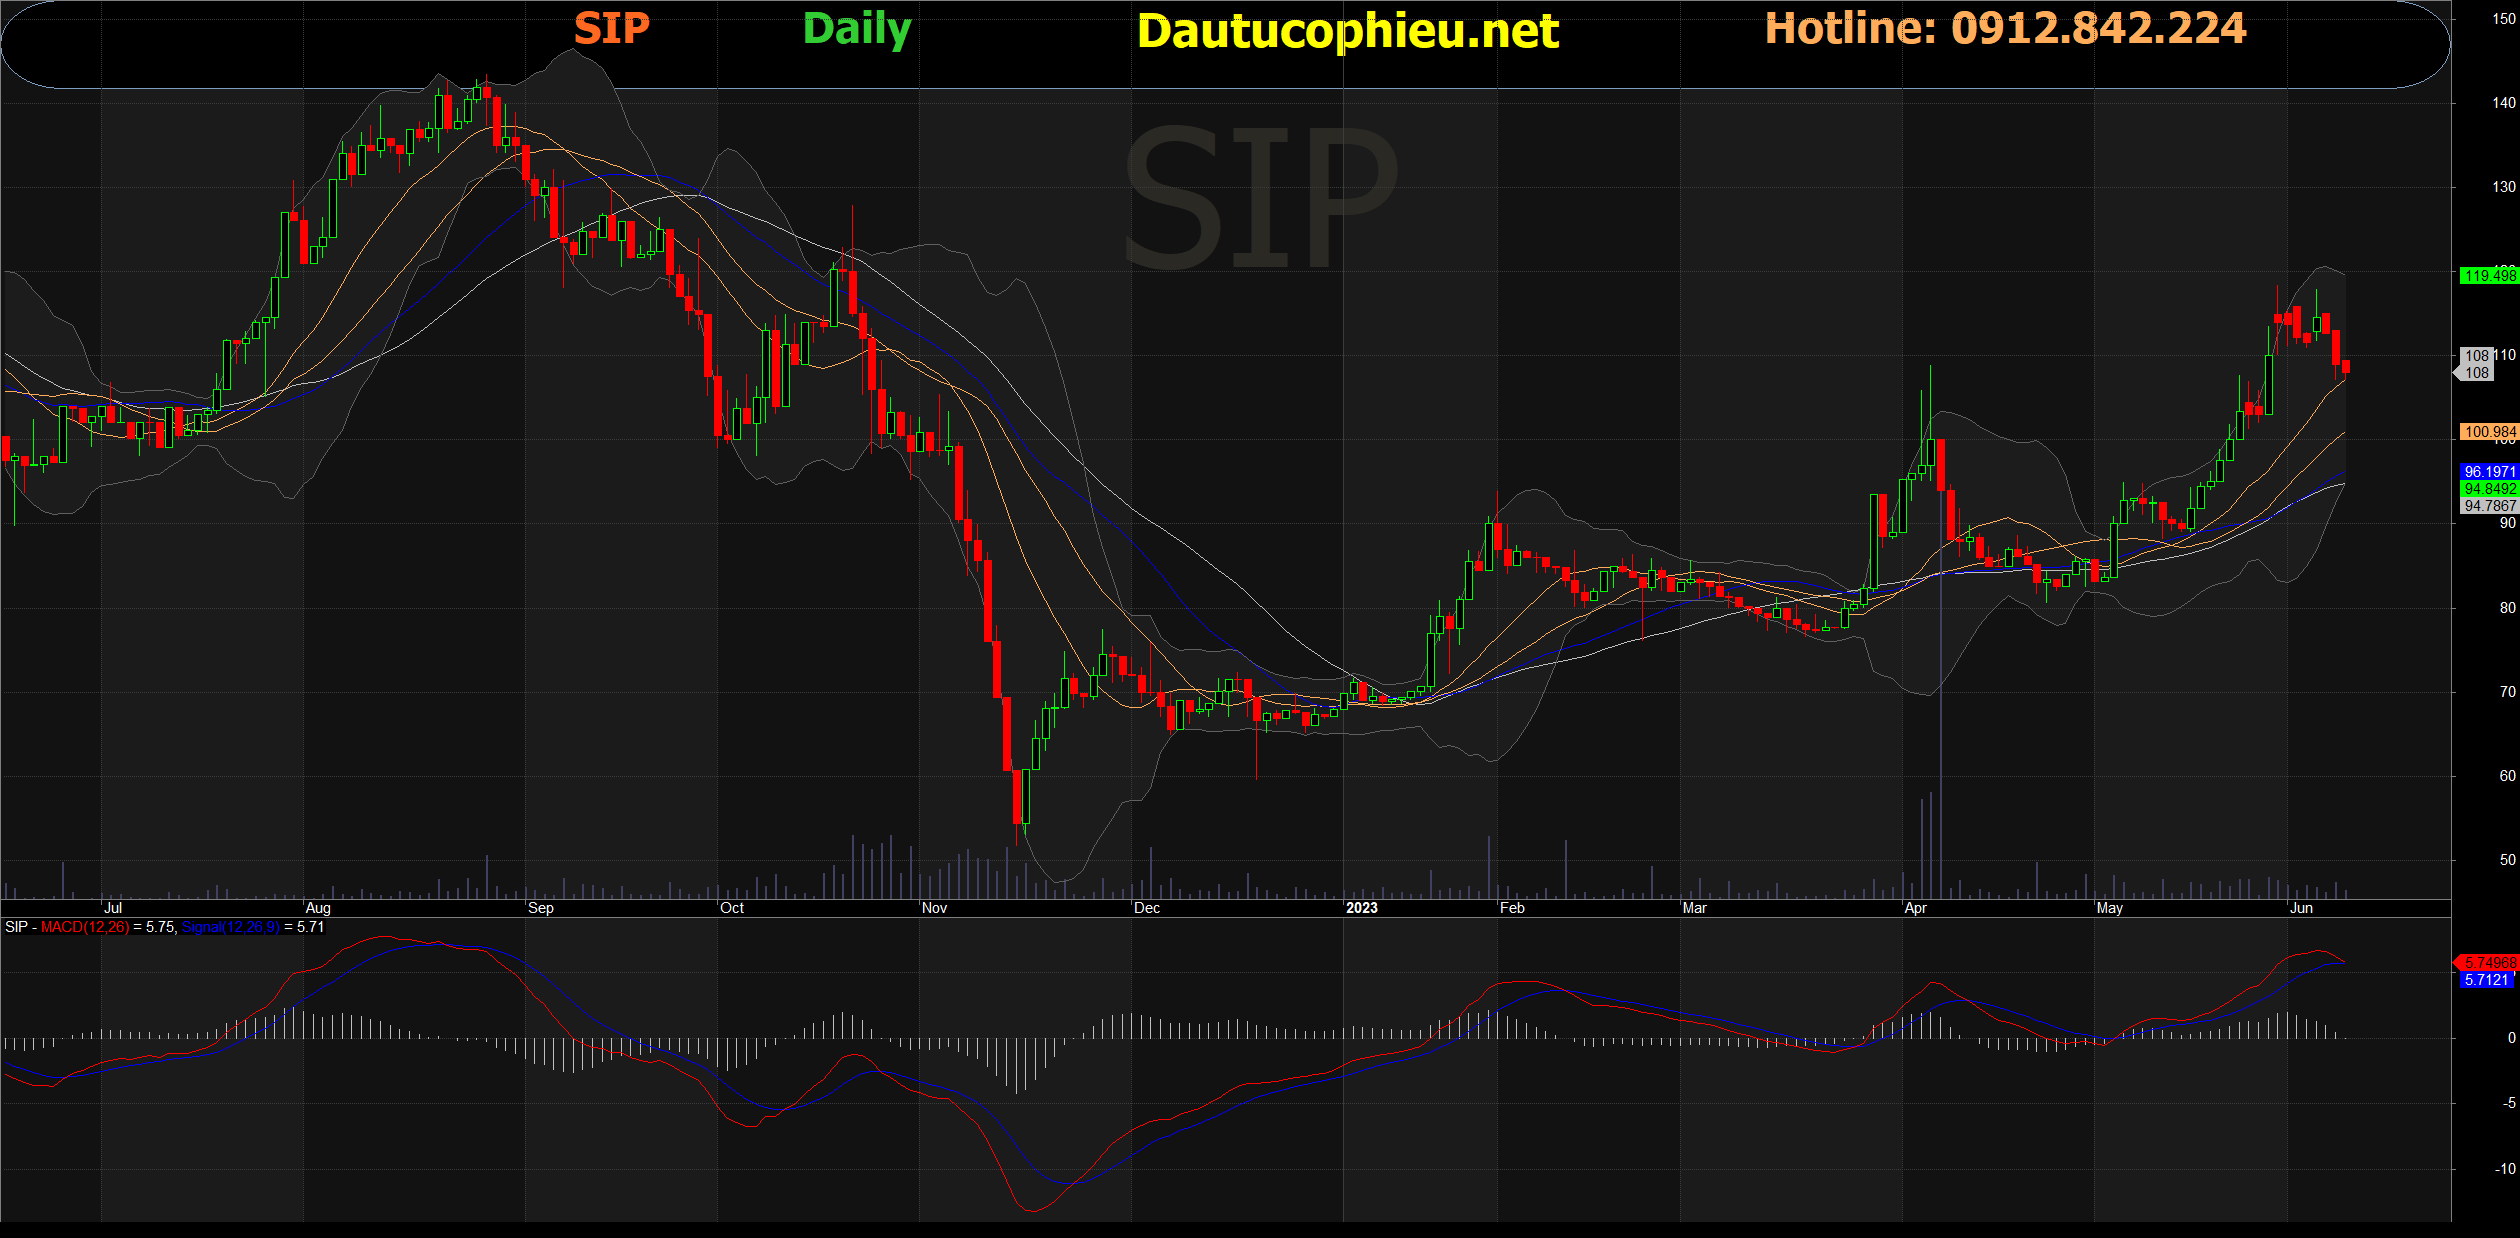Click the green Daily timeframe label
Screen dimensions: 2520x1238
[x=857, y=29]
